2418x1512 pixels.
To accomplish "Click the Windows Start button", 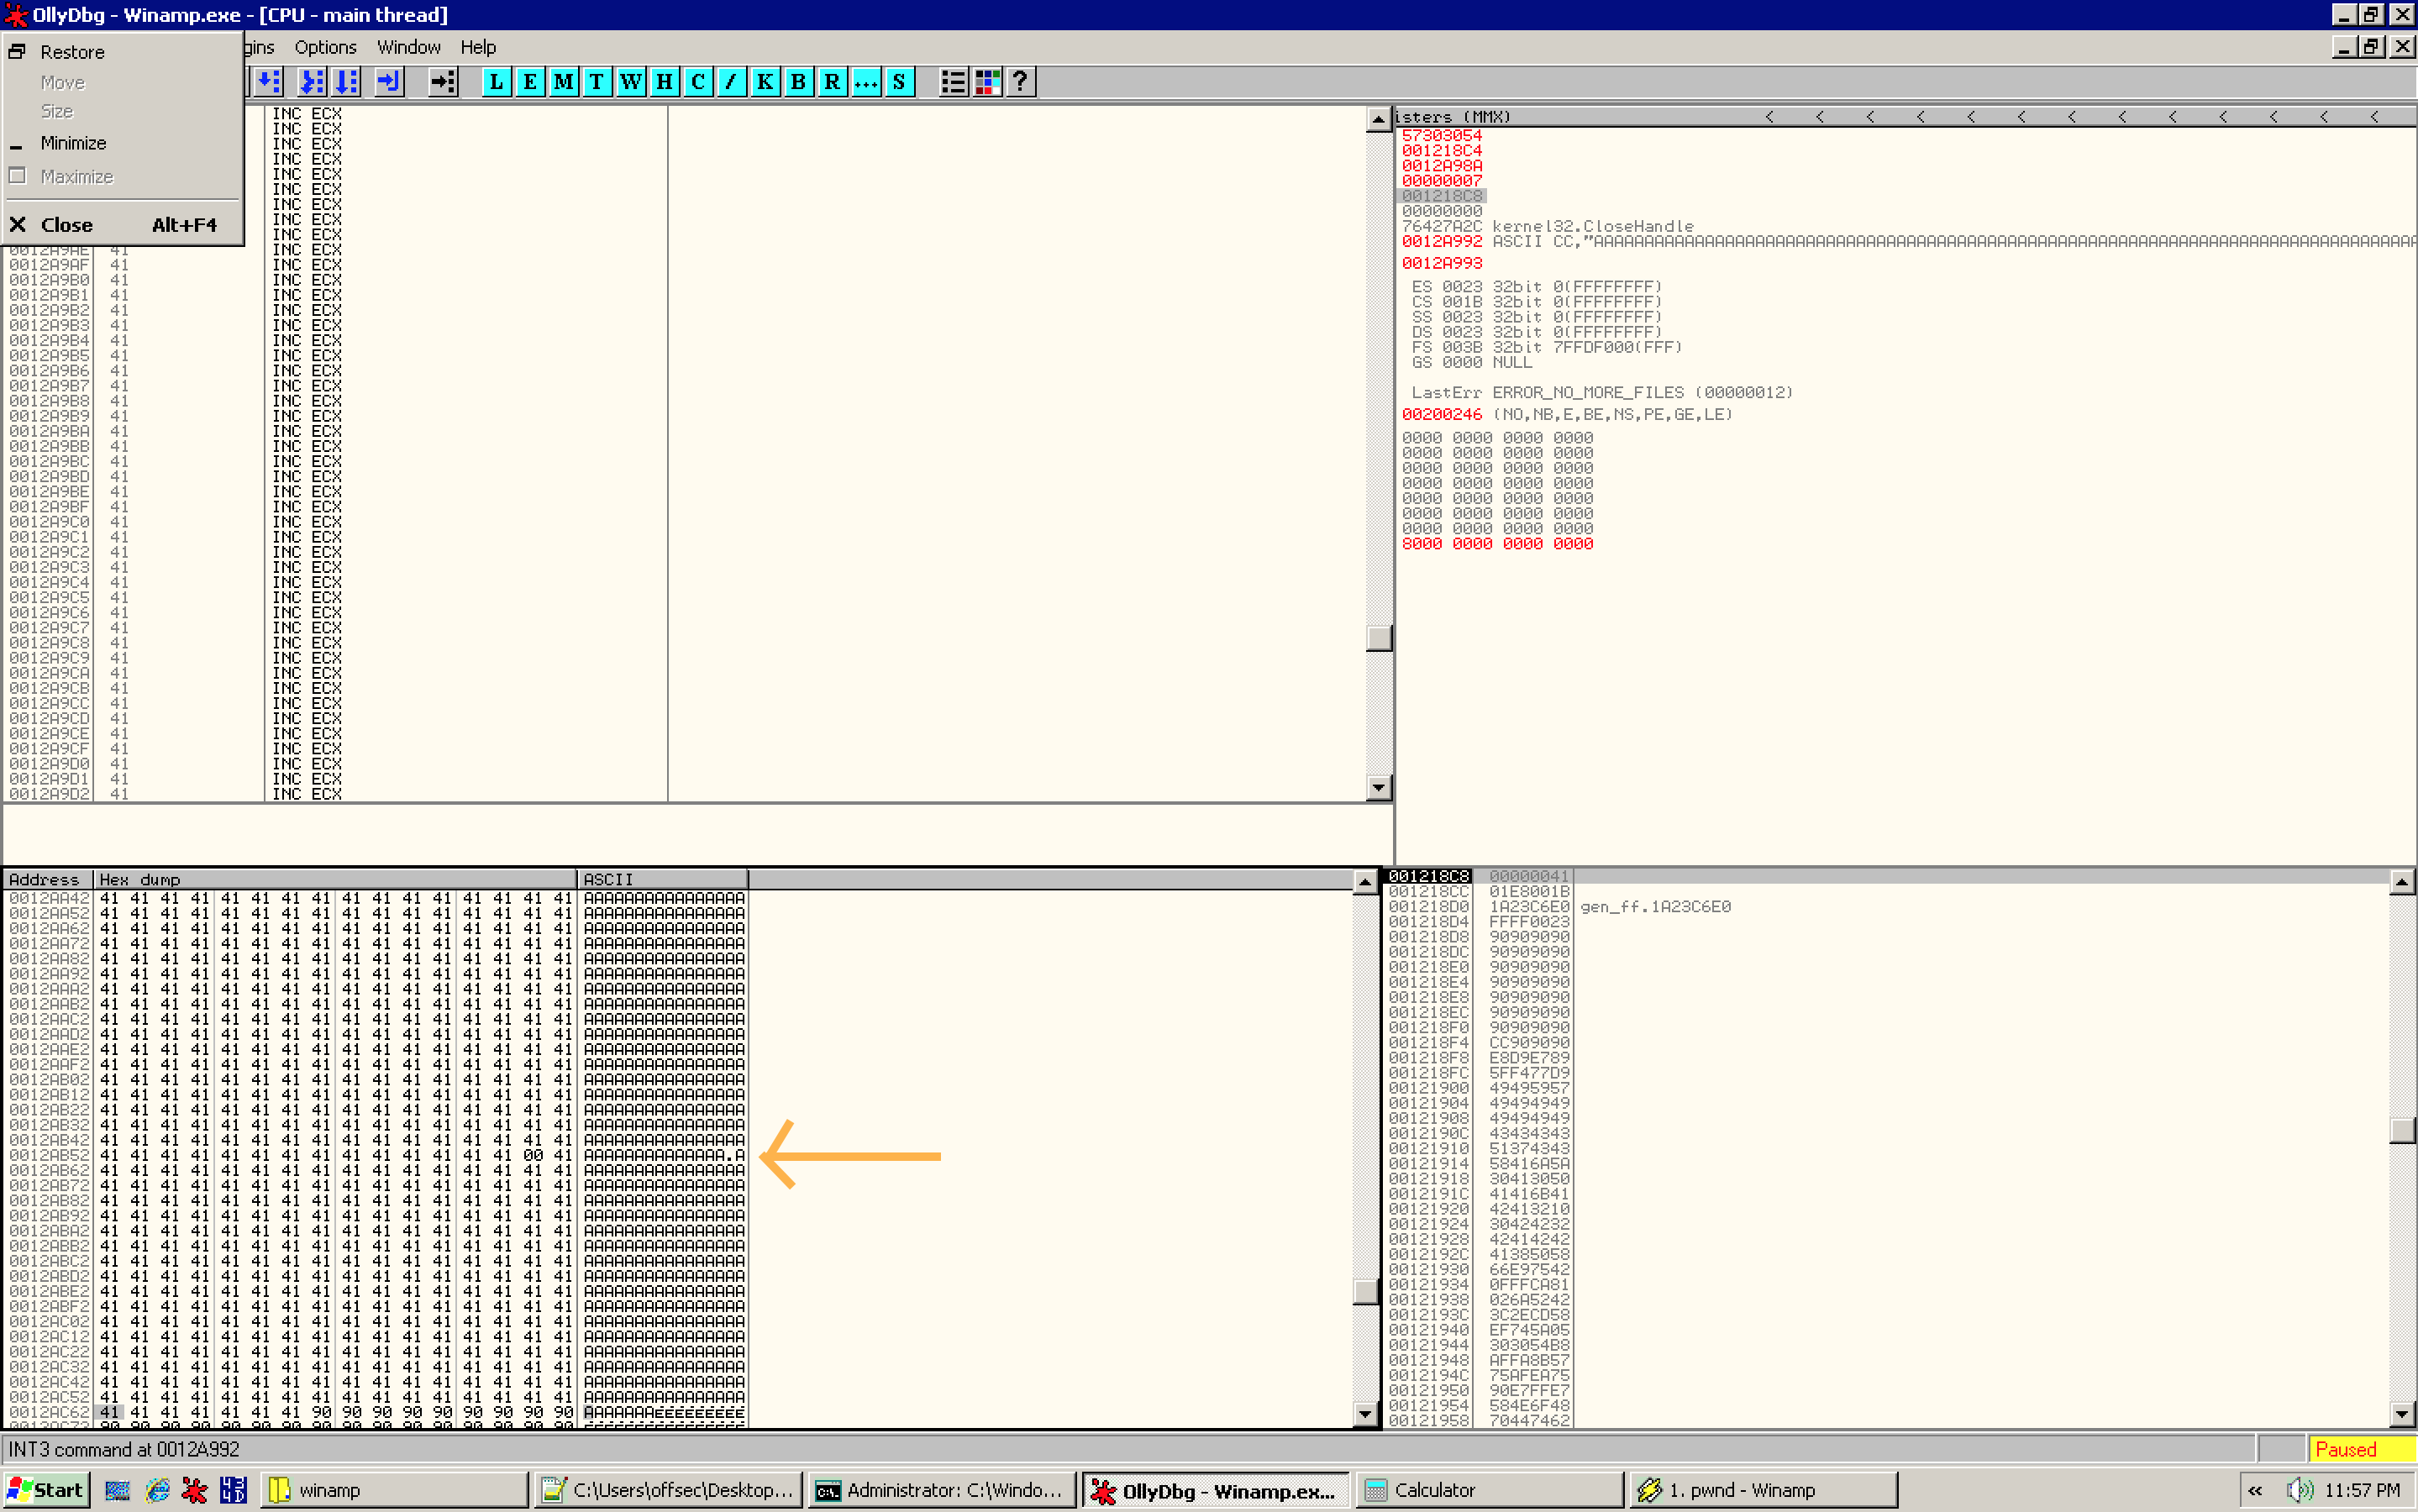I will tap(46, 1490).
